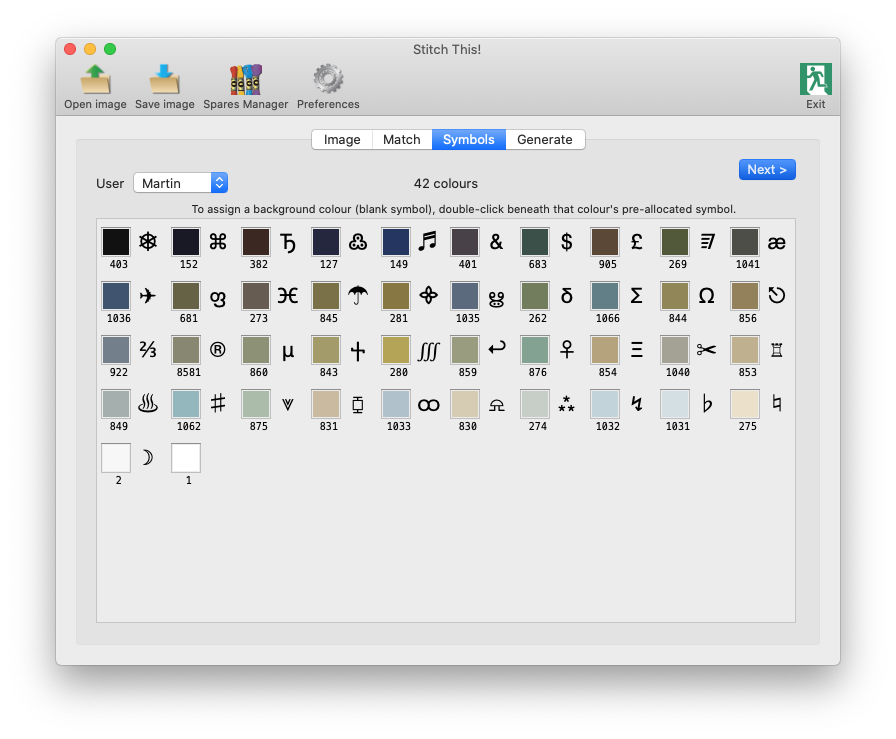The width and height of the screenshot is (896, 739).
Task: Click the light blue colour swatch 1062
Action: pyautogui.click(x=186, y=404)
